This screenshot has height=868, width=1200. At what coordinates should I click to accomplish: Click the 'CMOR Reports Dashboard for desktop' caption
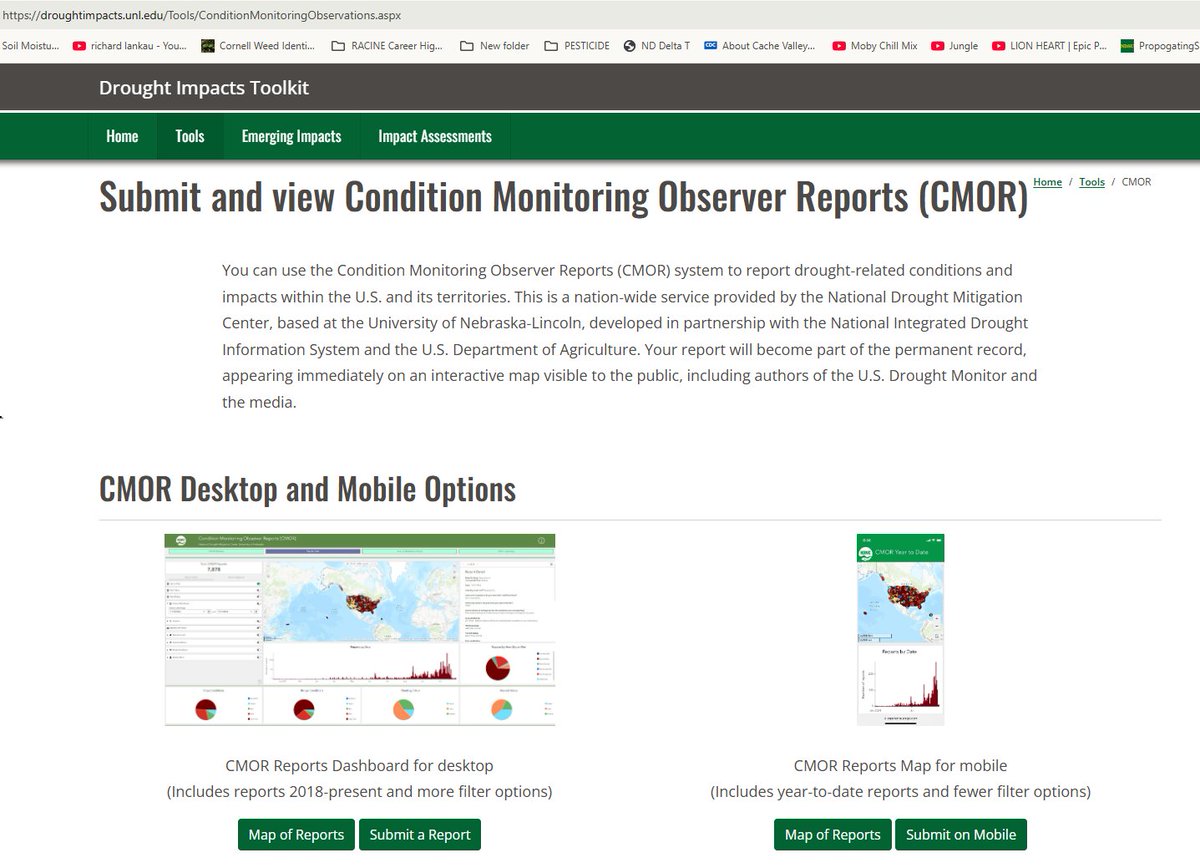click(359, 766)
